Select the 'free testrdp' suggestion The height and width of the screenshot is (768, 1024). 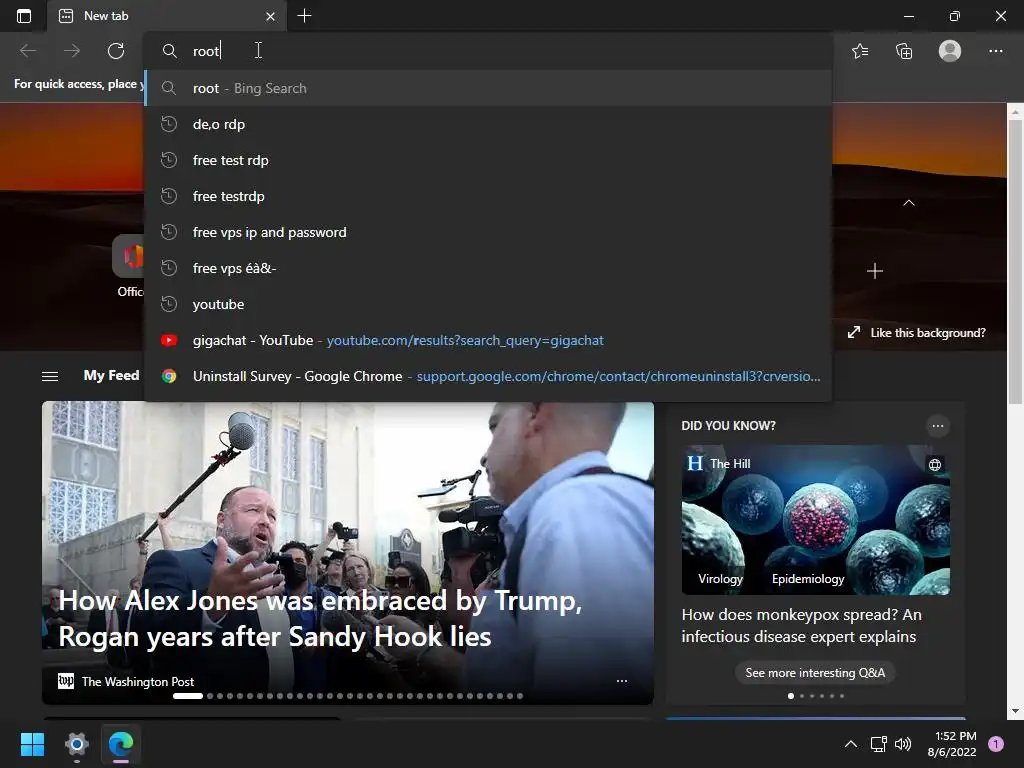coord(487,196)
